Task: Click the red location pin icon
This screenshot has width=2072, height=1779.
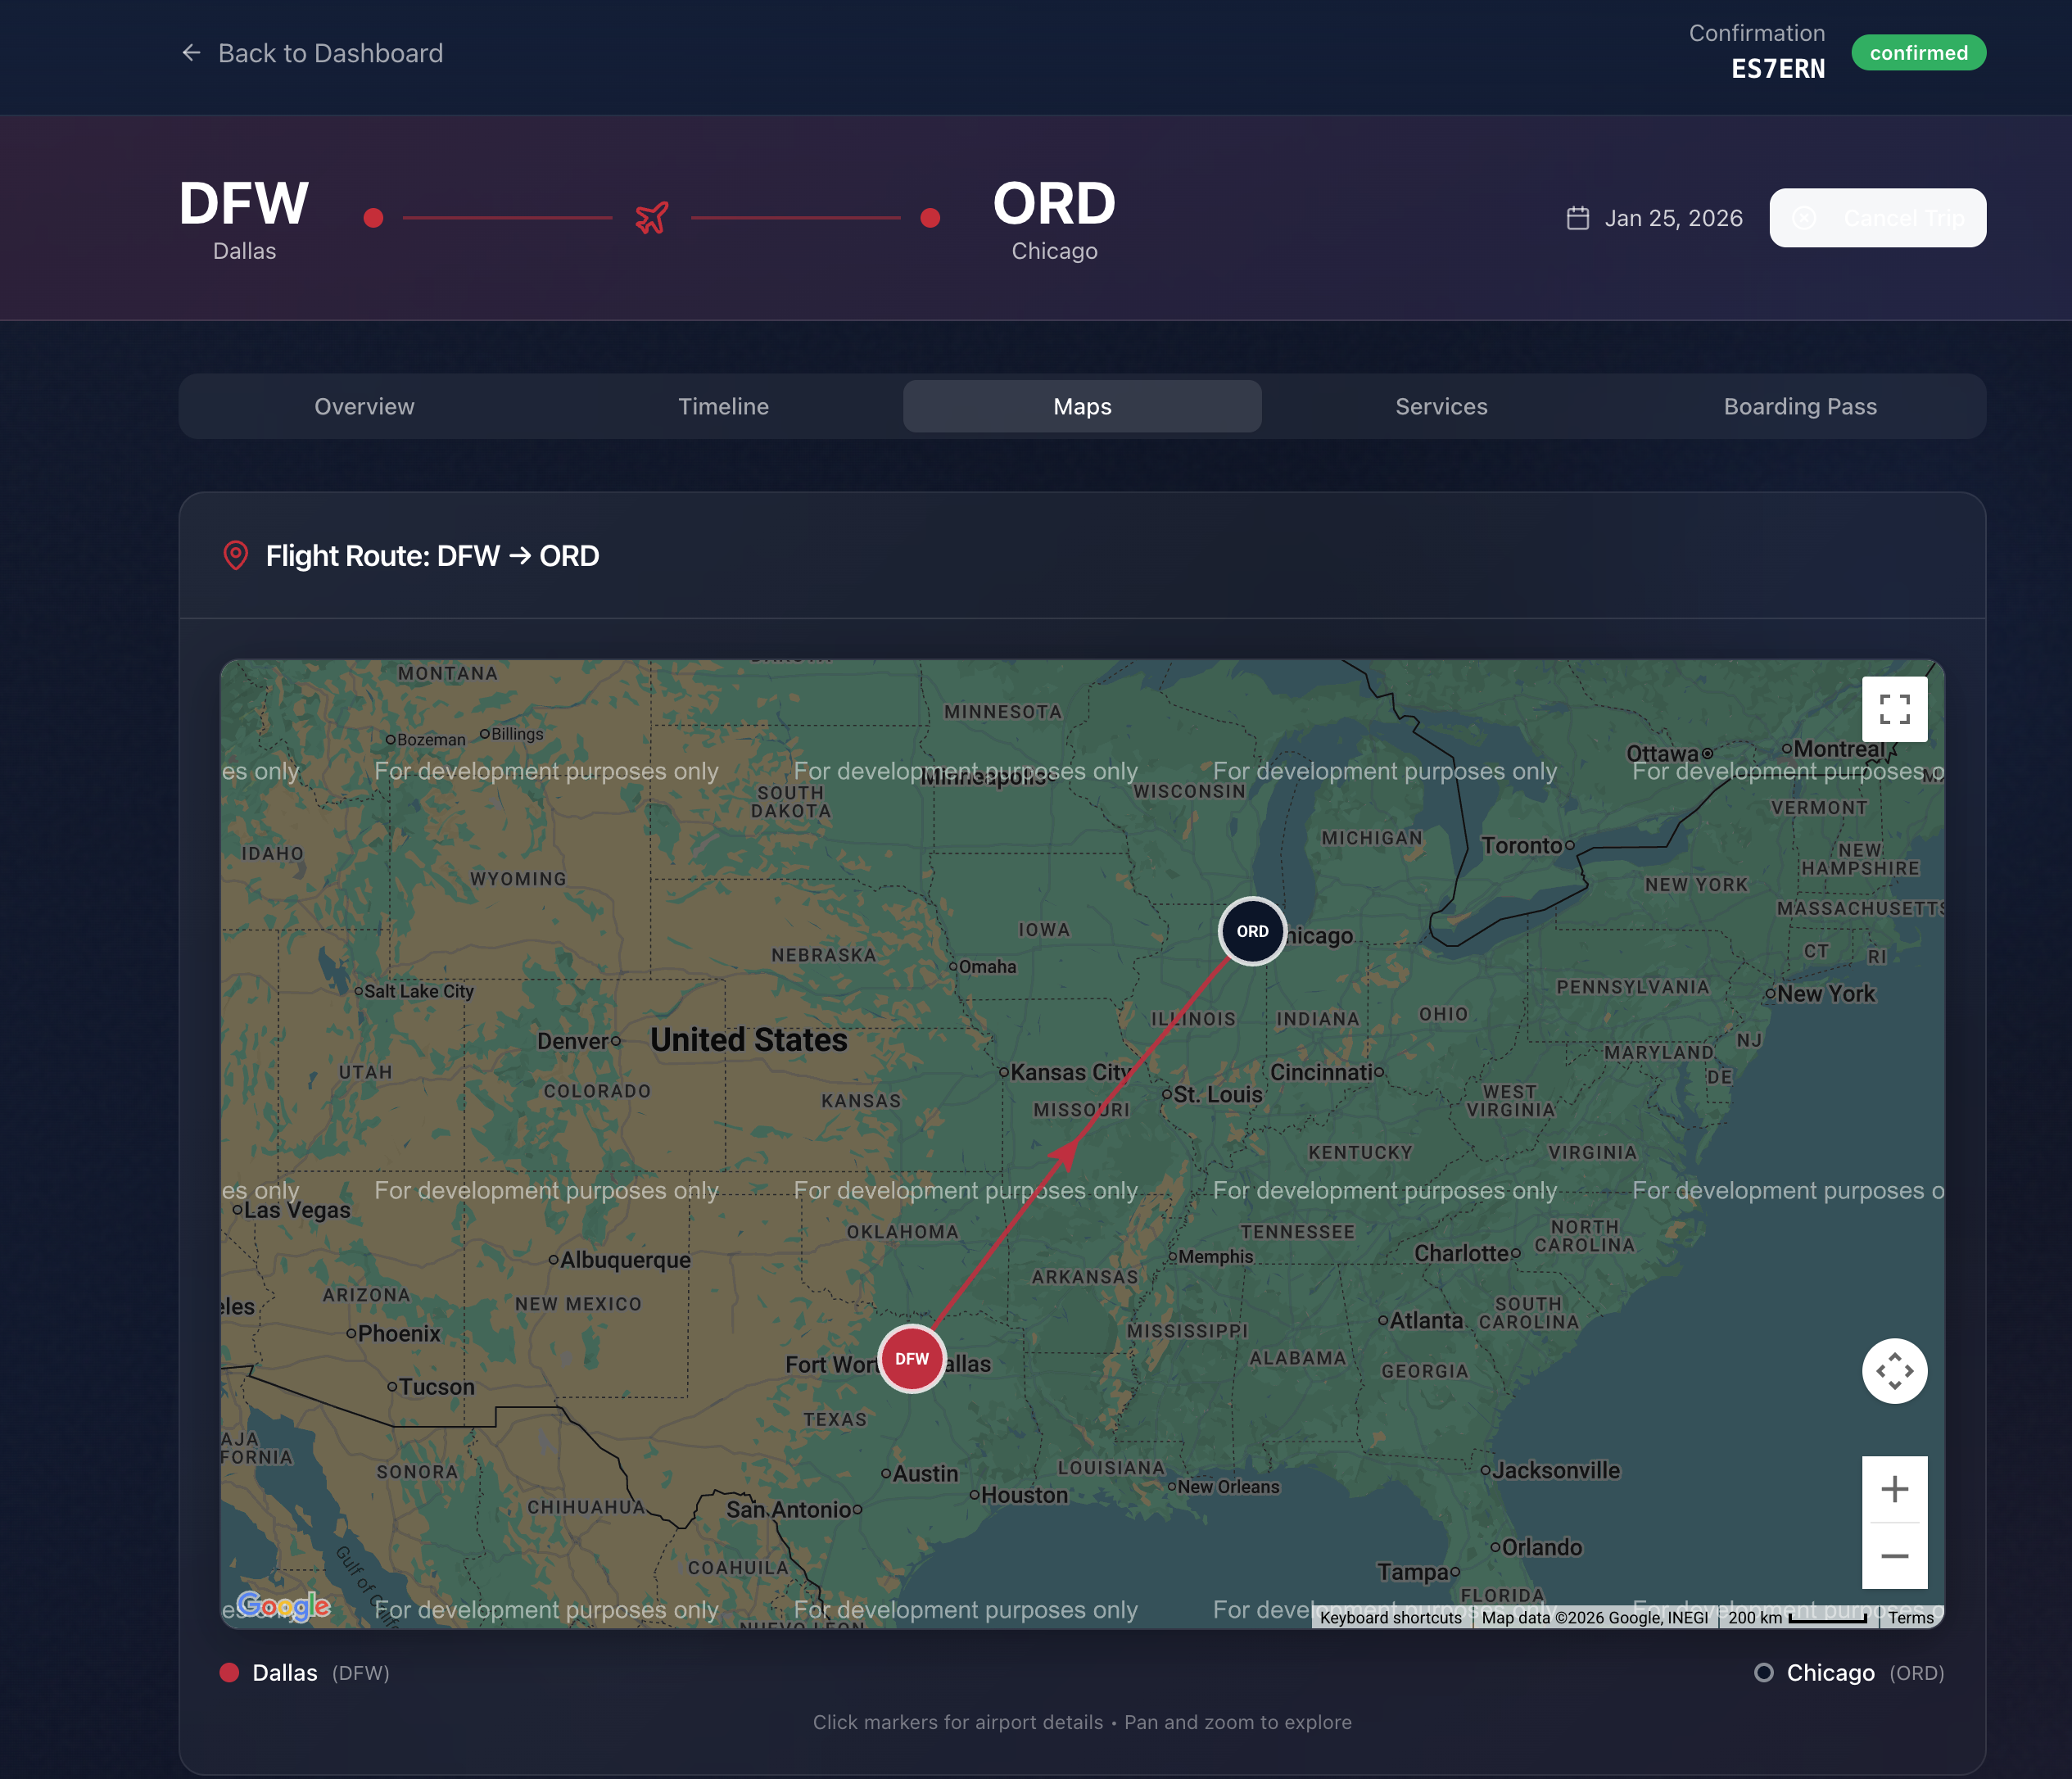Action: [x=235, y=556]
